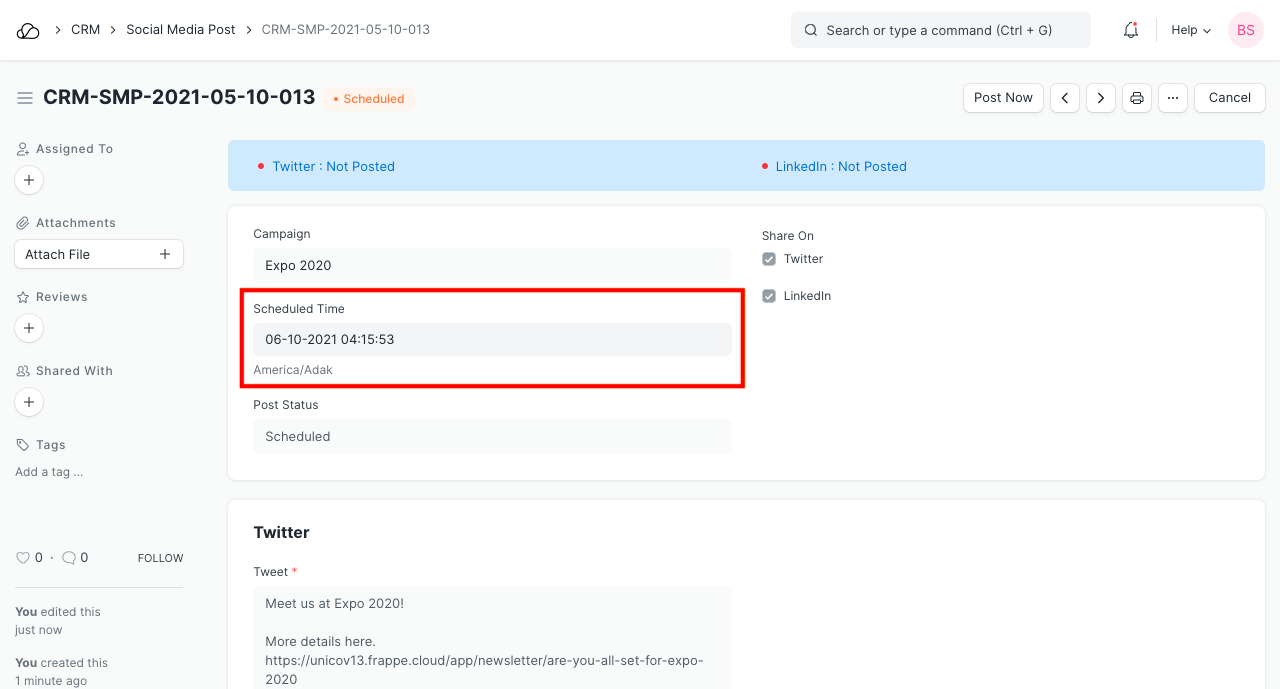This screenshot has height=689, width=1280.
Task: Like this post with heart icon
Action: [23, 558]
